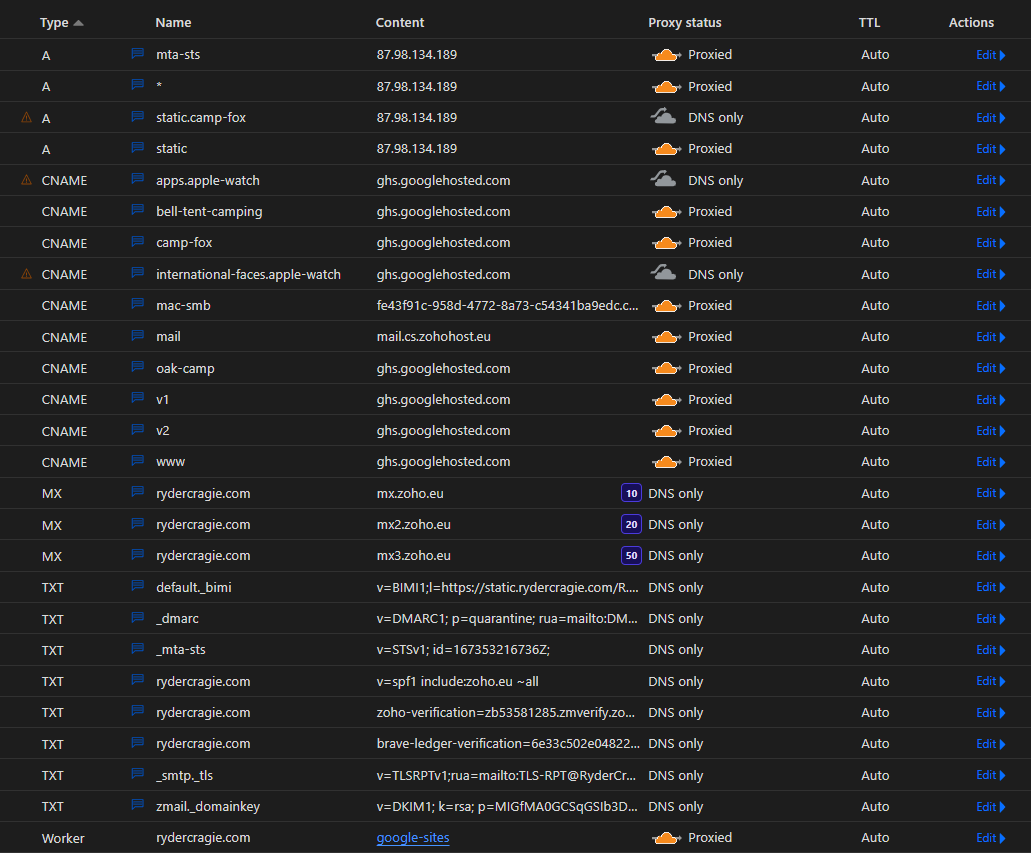Click priority 20 badge on mx2.zoho.eu
The image size is (1031, 853).
point(631,524)
